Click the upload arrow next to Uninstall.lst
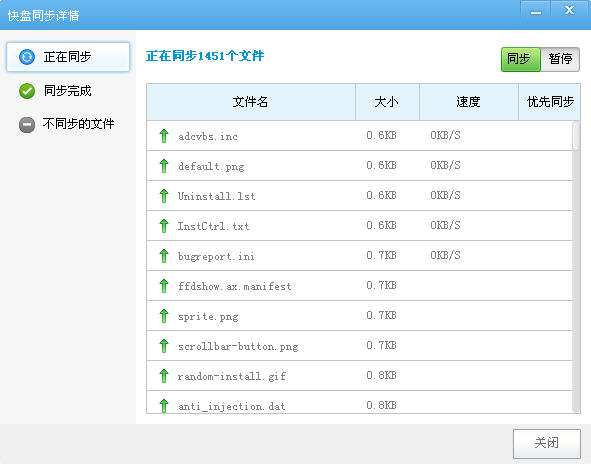 click(164, 196)
